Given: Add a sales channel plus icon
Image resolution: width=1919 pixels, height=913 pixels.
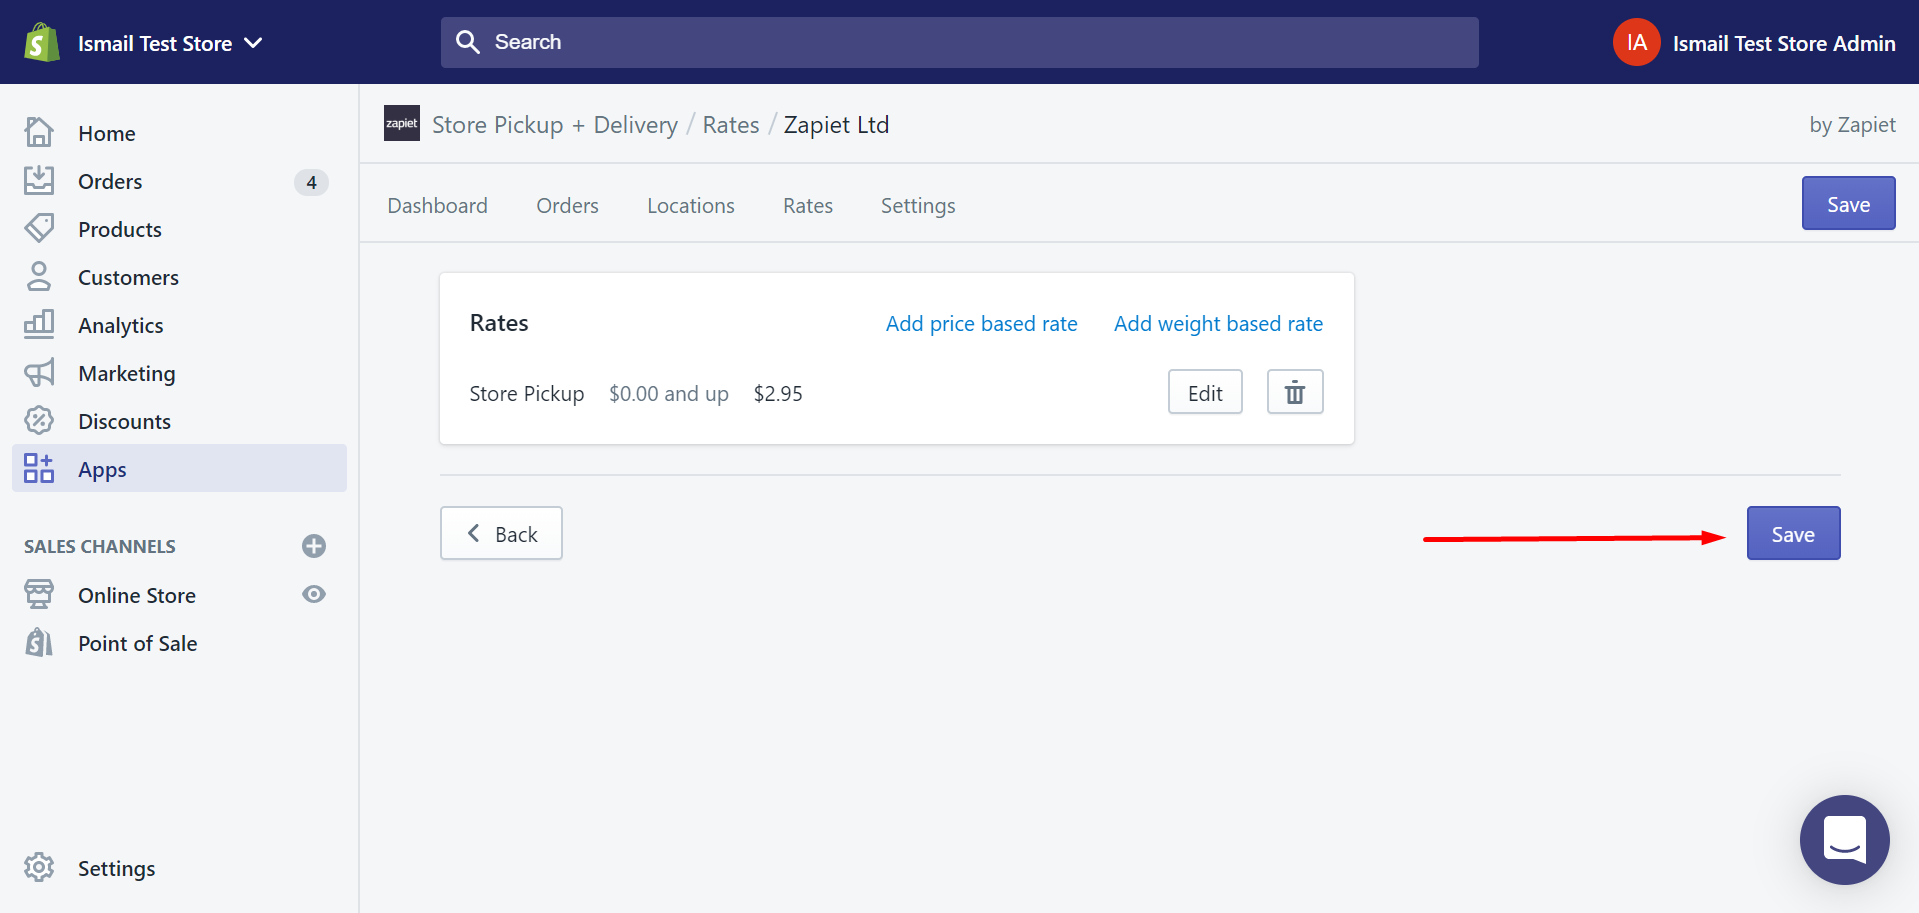Looking at the screenshot, I should click(314, 546).
